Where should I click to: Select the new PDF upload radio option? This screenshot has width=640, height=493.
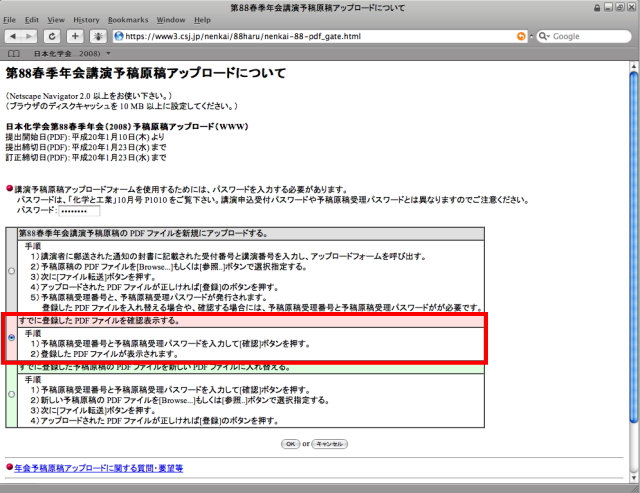[11, 271]
